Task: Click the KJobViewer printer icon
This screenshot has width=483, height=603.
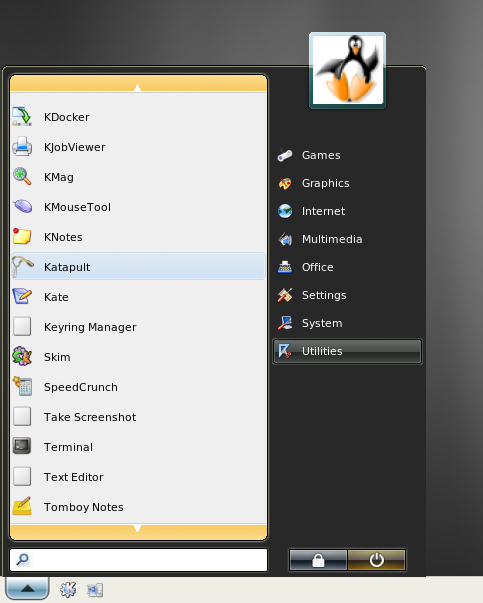Action: [22, 147]
